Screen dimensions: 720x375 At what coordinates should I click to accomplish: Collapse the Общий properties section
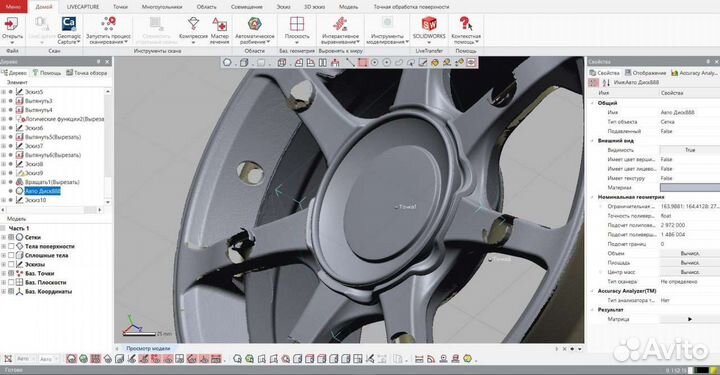[x=592, y=103]
